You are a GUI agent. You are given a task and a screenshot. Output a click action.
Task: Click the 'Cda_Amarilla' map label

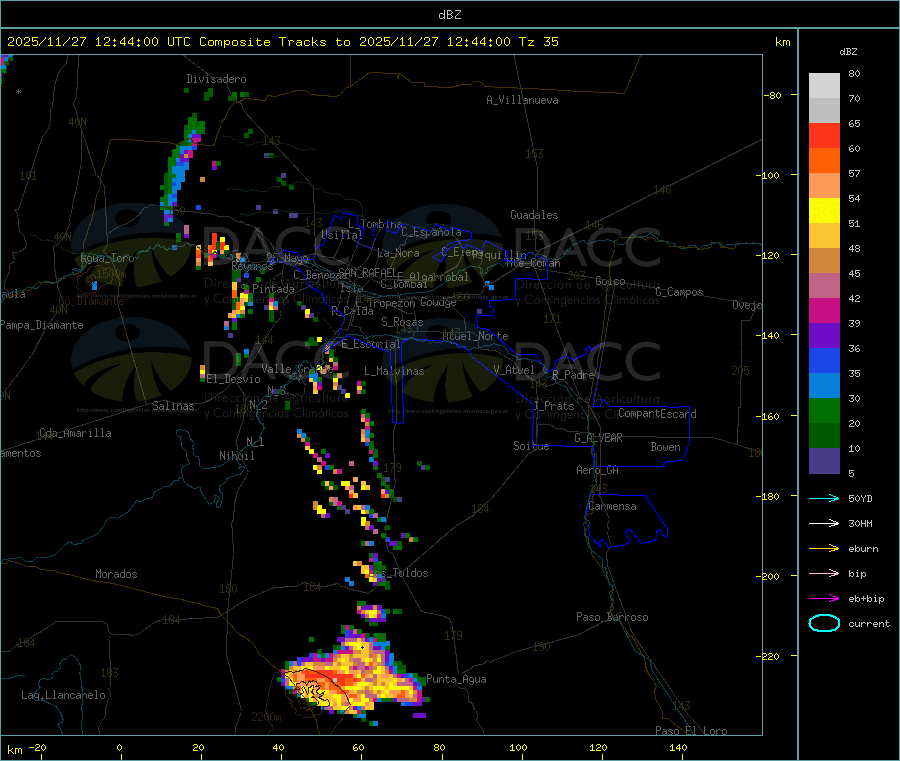click(x=75, y=433)
